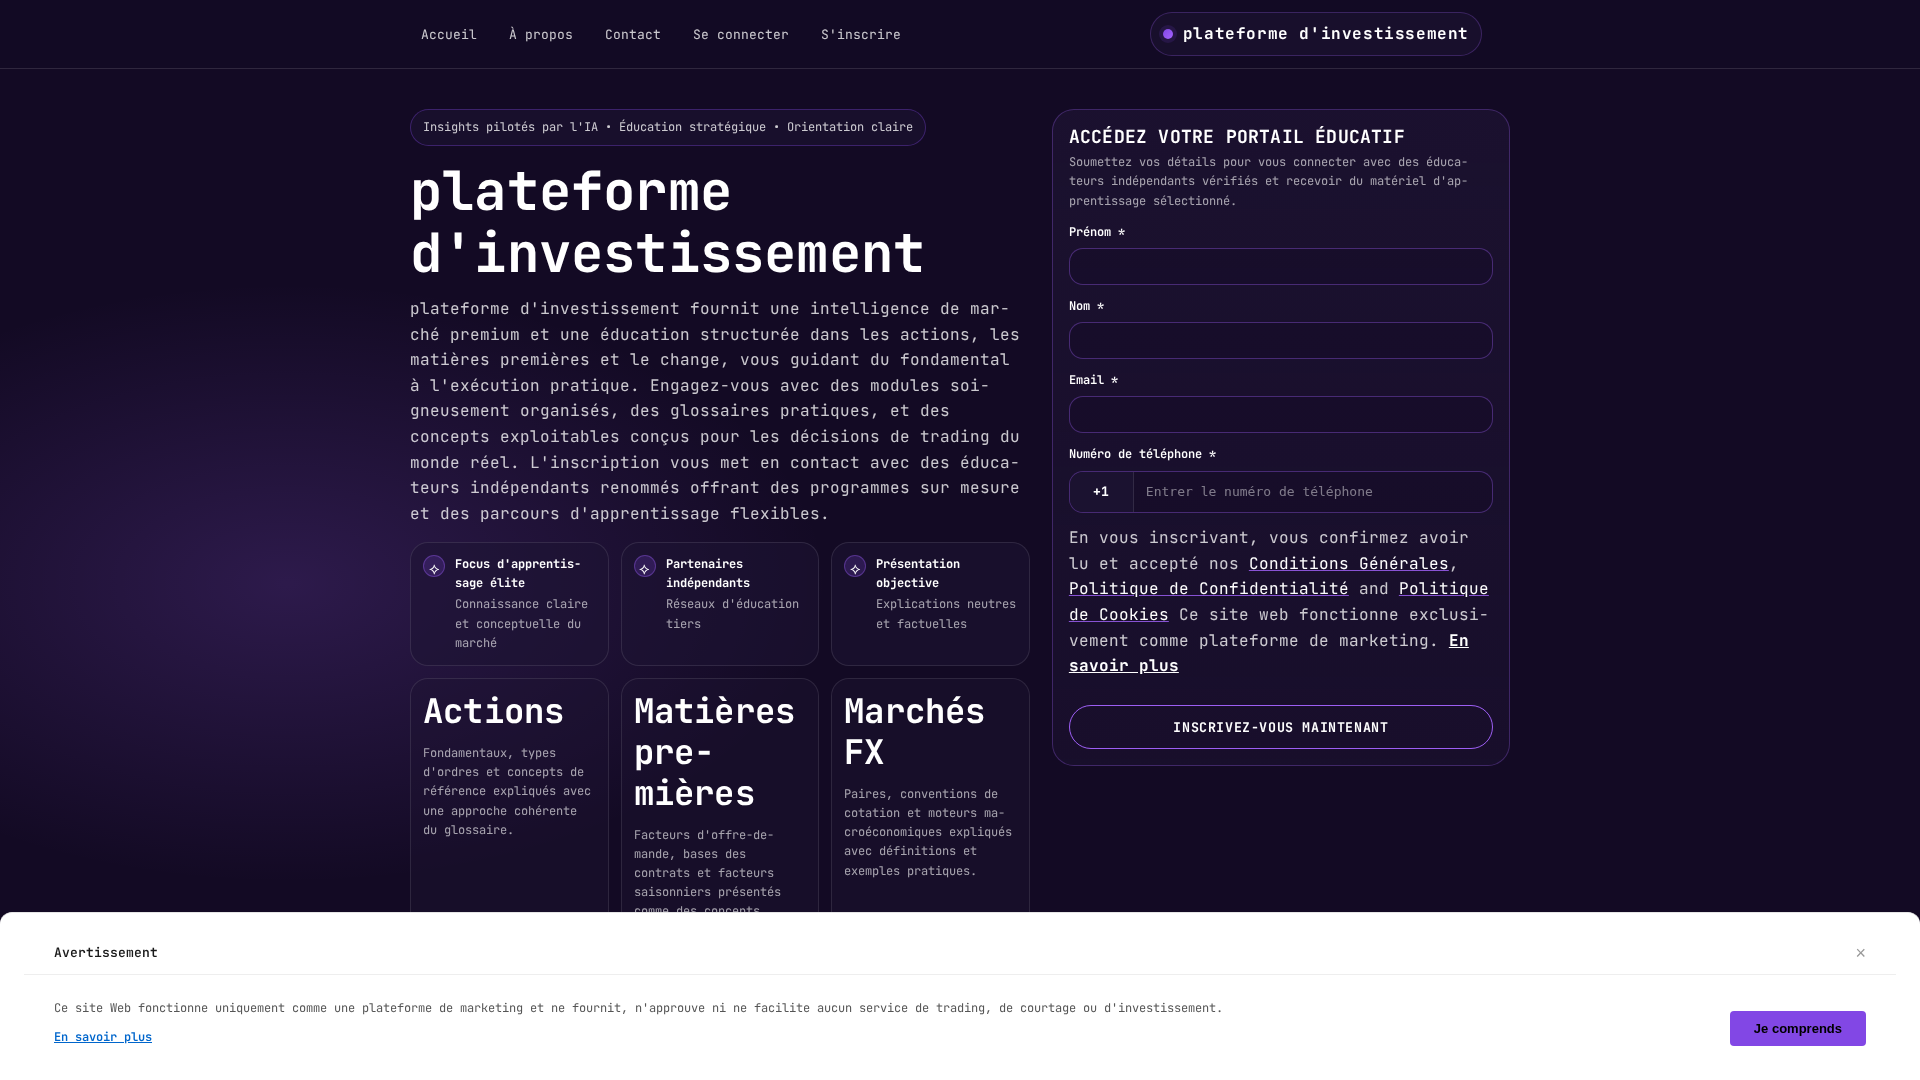Submit with Inscrivez-vous maintenant button

1280,727
